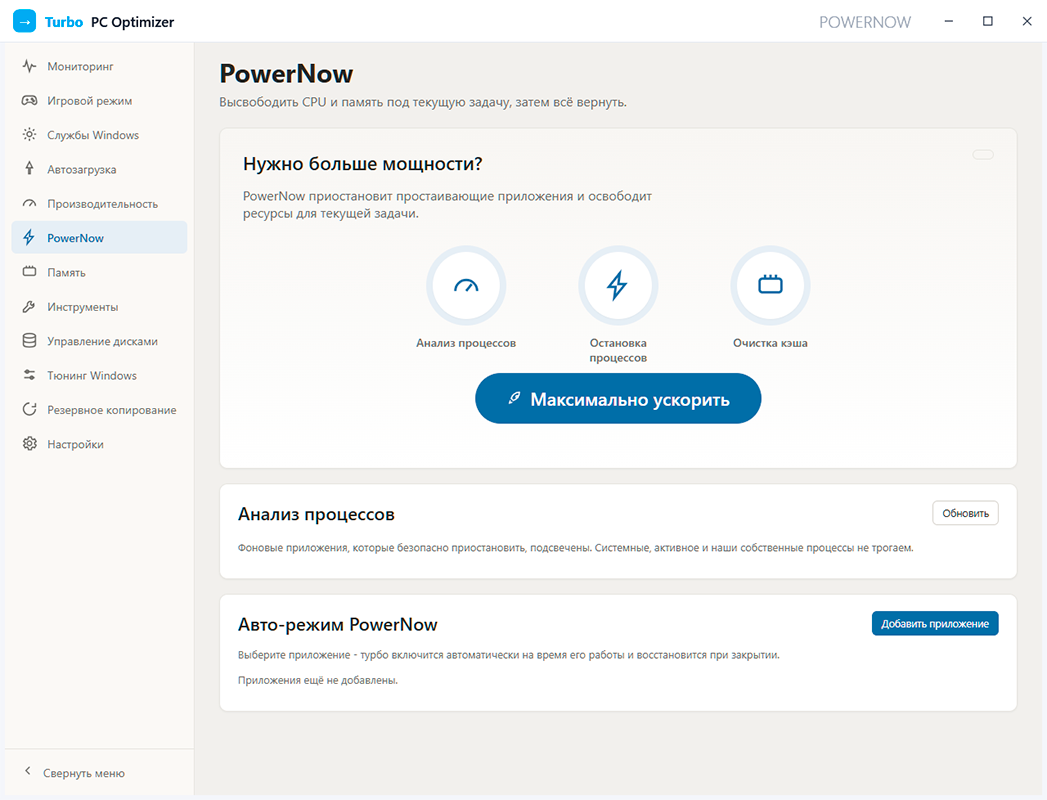1047x800 pixels.
Task: Click the Свернуть меню label
Action: click(84, 773)
